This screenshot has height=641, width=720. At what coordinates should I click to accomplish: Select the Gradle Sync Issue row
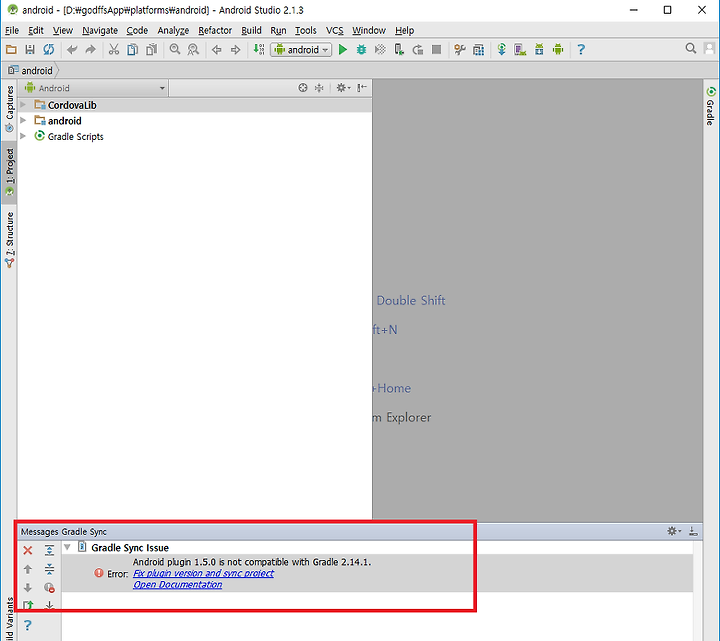377,547
